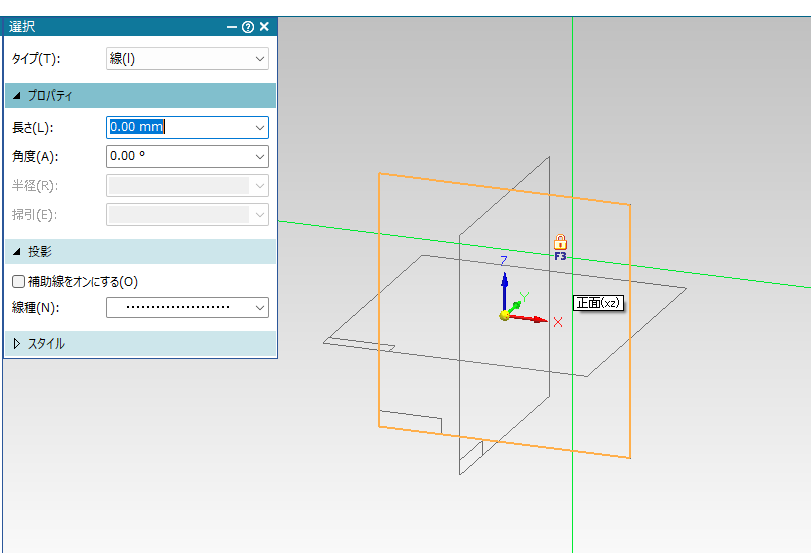Open the タイプ dropdown showing 線(I)

[x=187, y=59]
